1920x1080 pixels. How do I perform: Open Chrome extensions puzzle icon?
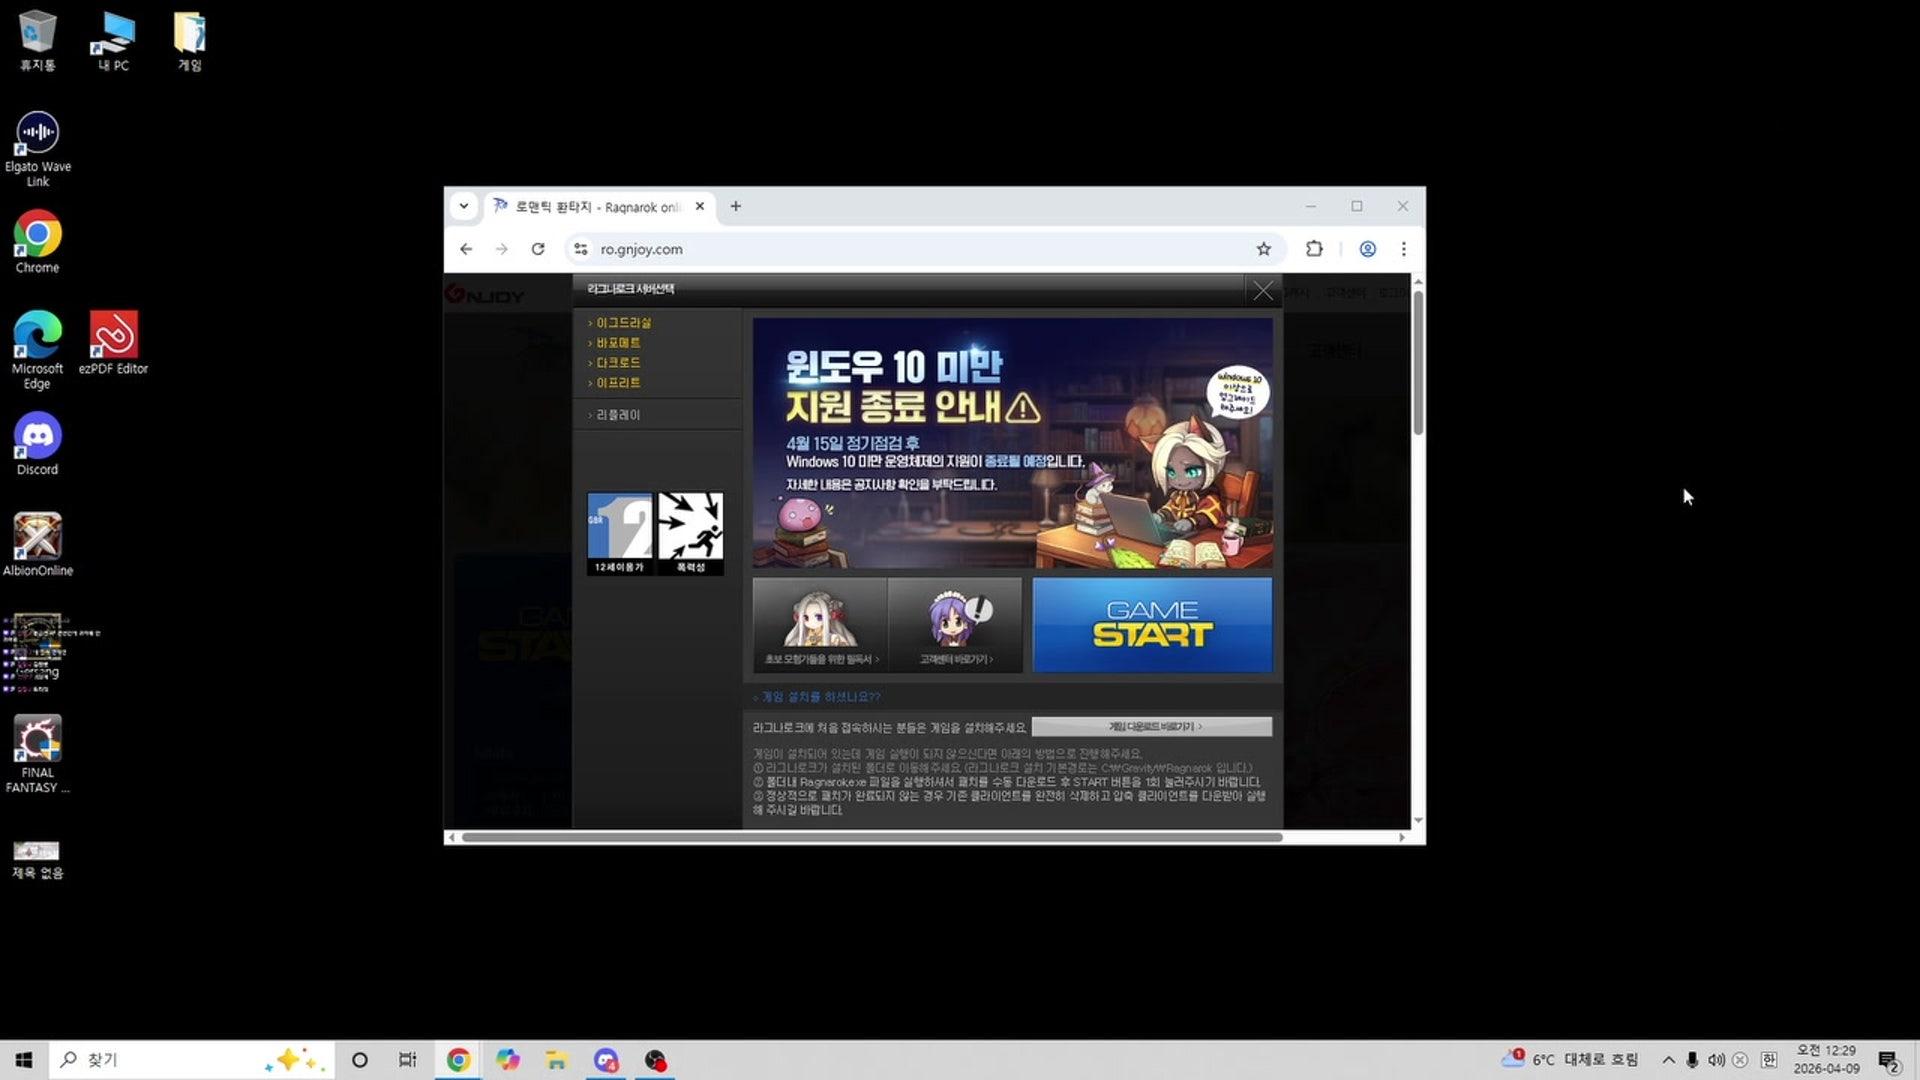click(x=1314, y=249)
